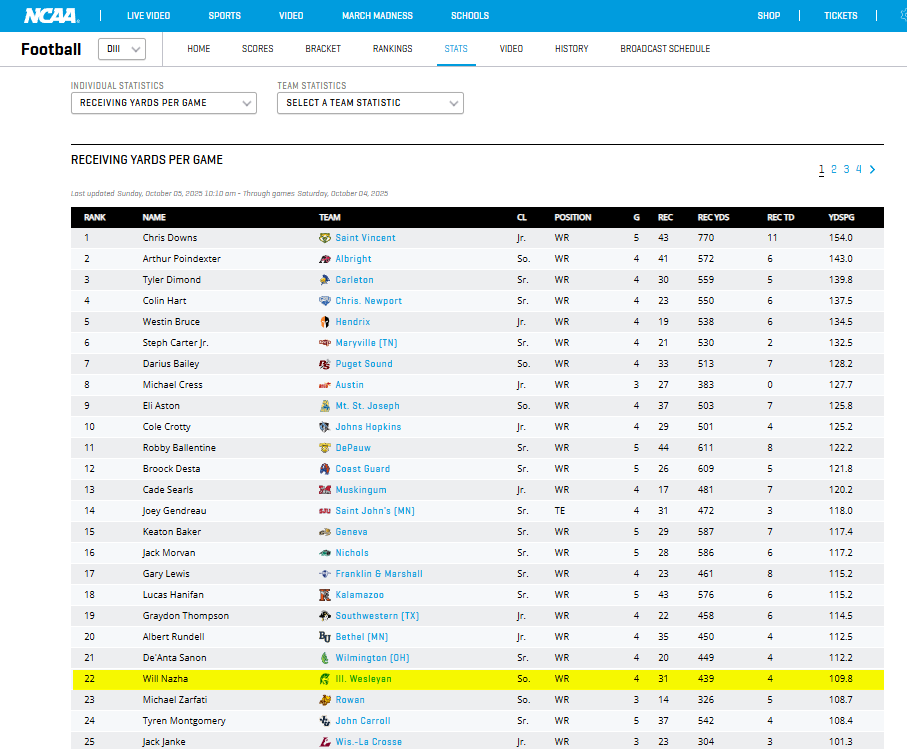The image size is (907, 749).
Task: Click the Bethel (MN) logo icon
Action: [325, 637]
